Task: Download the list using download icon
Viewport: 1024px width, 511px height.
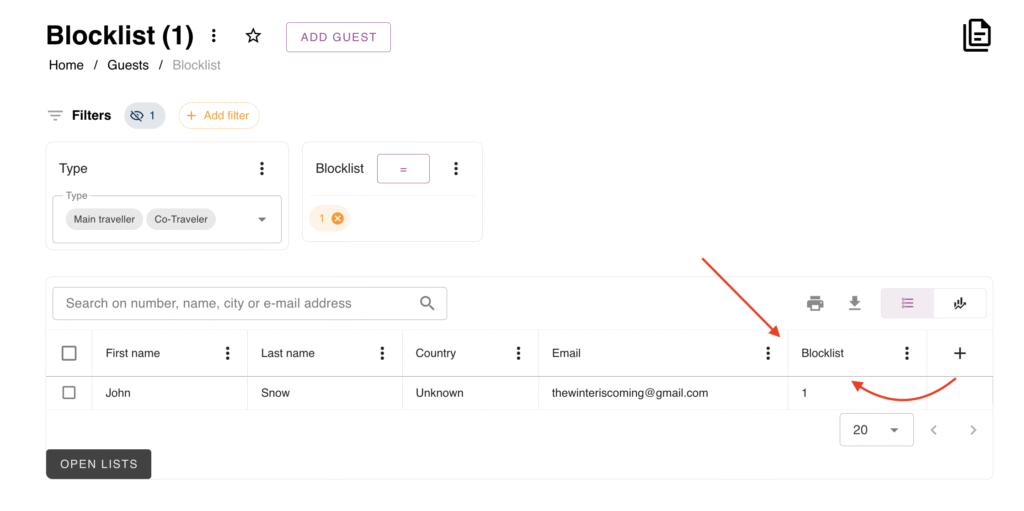Action: [x=854, y=303]
